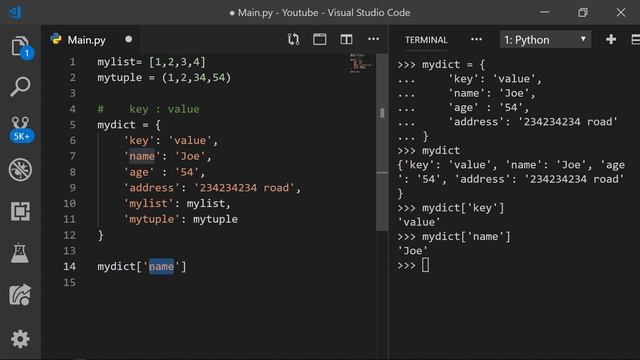
Task: Click the '# key : value' comment
Action: pos(148,109)
